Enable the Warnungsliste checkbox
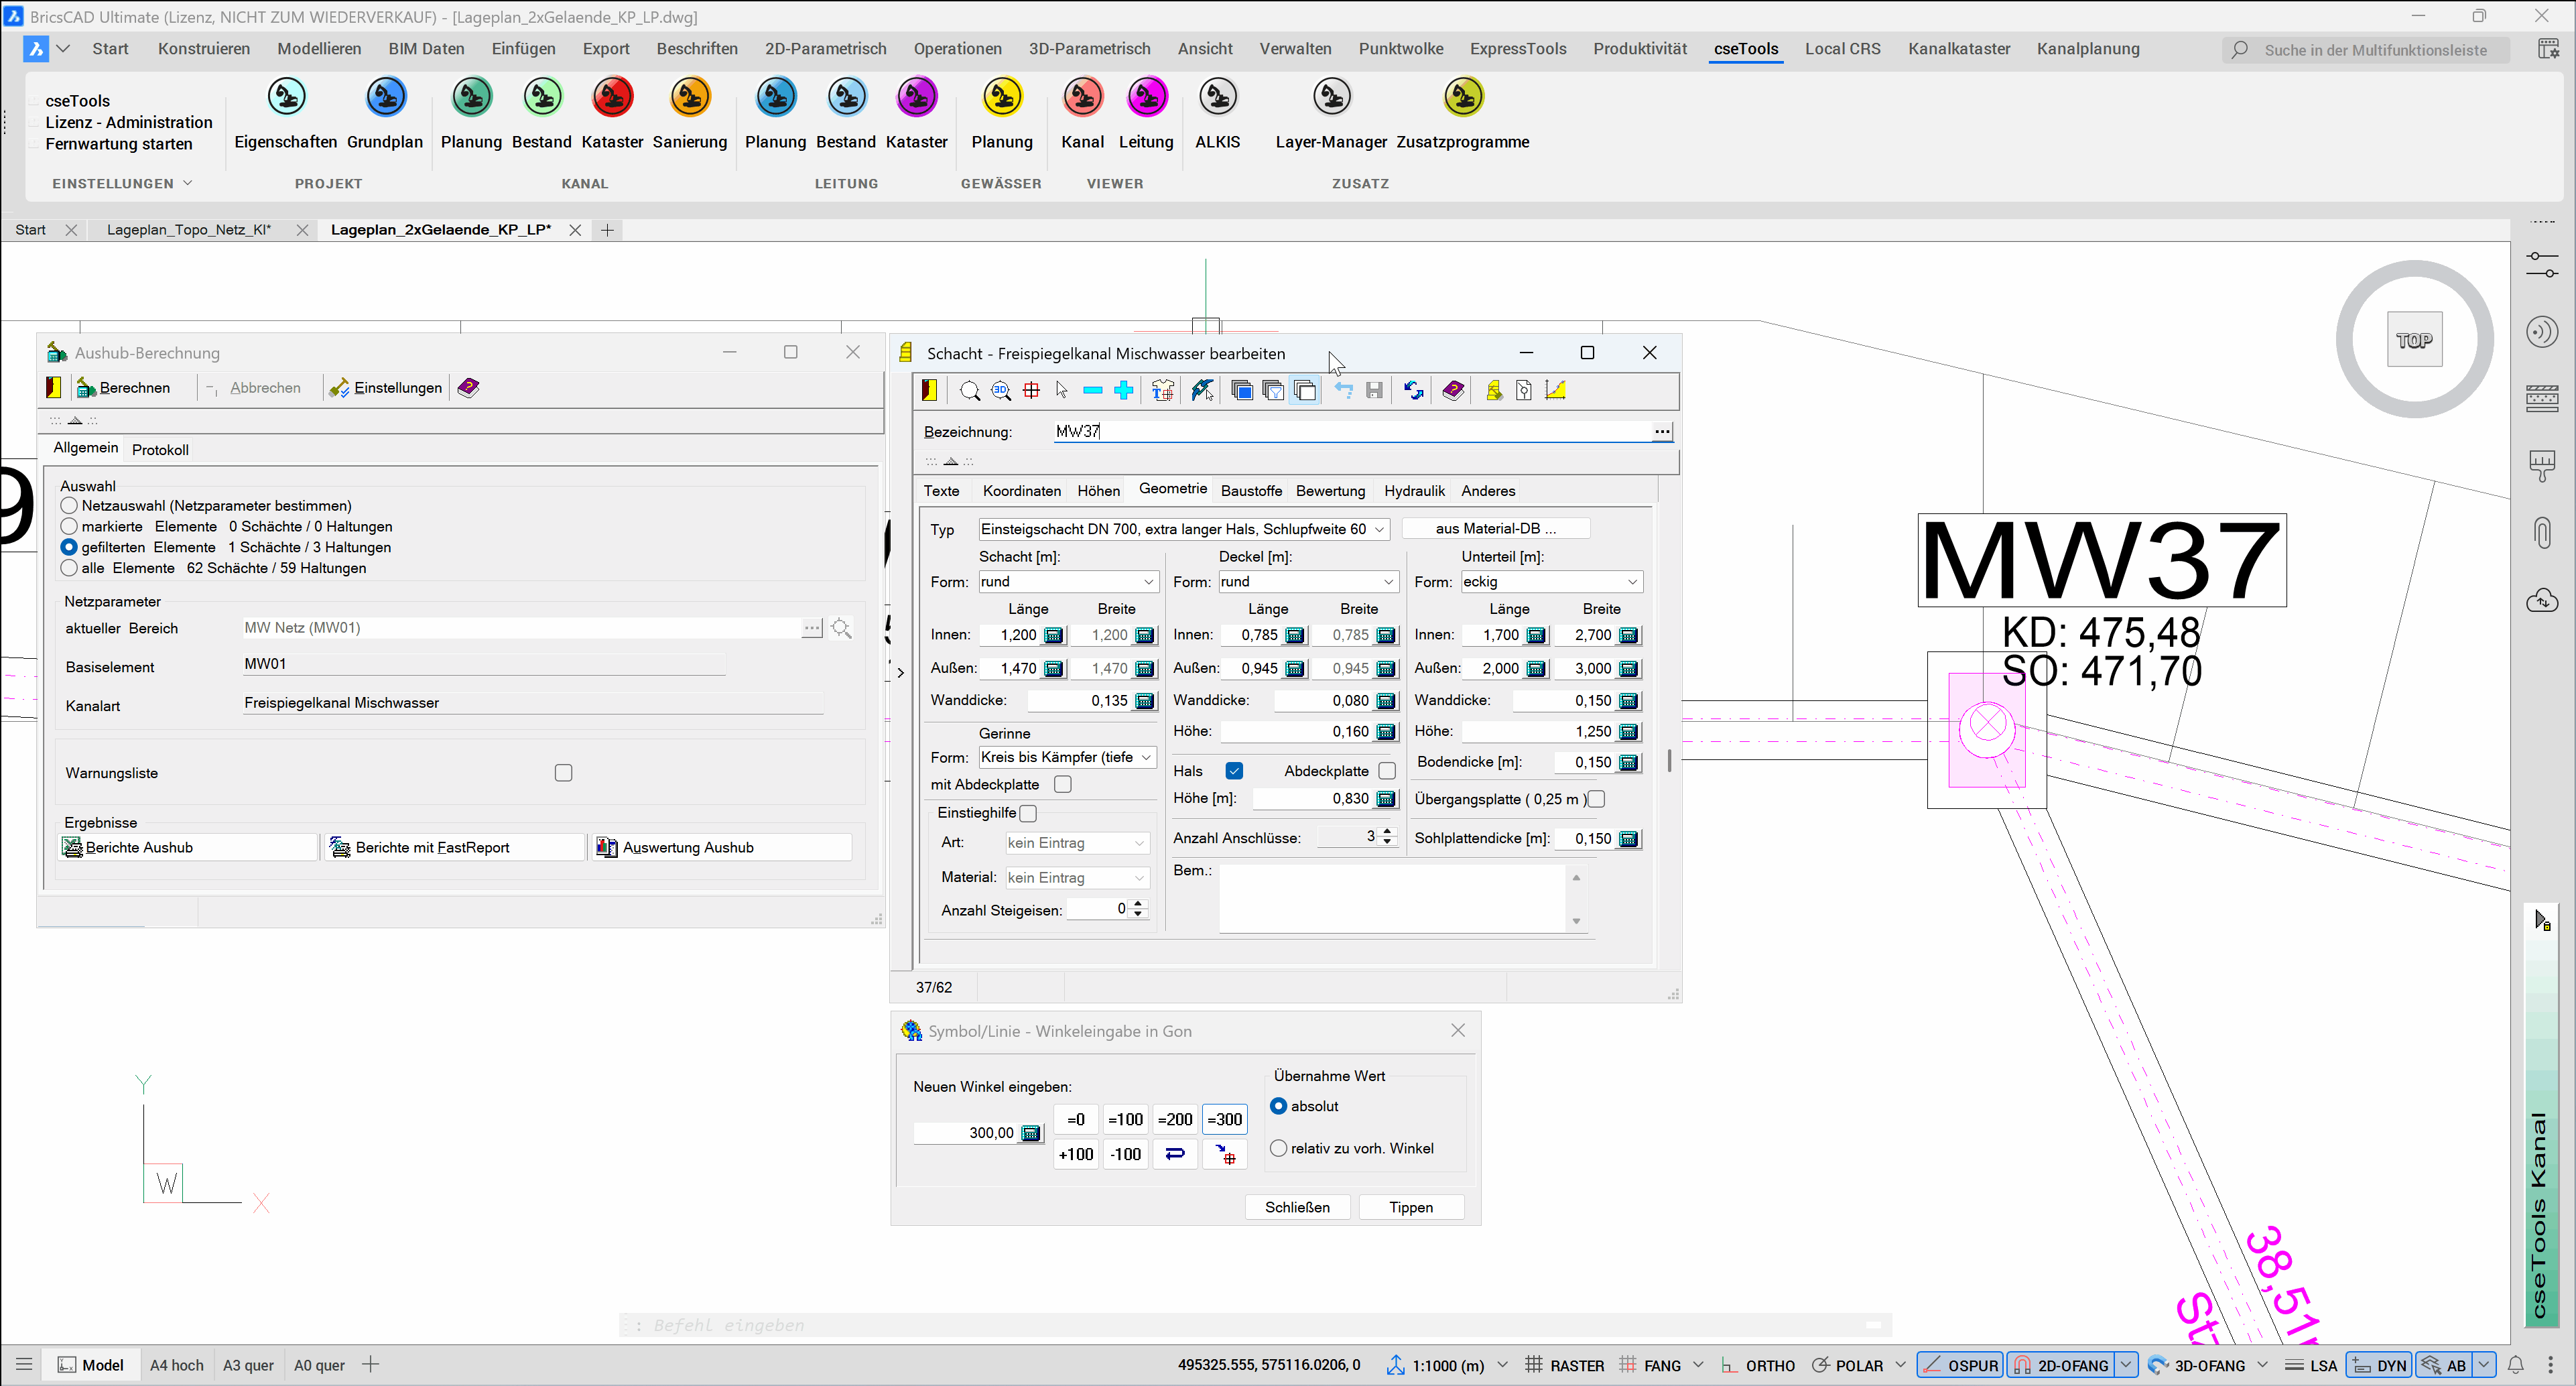 point(563,773)
